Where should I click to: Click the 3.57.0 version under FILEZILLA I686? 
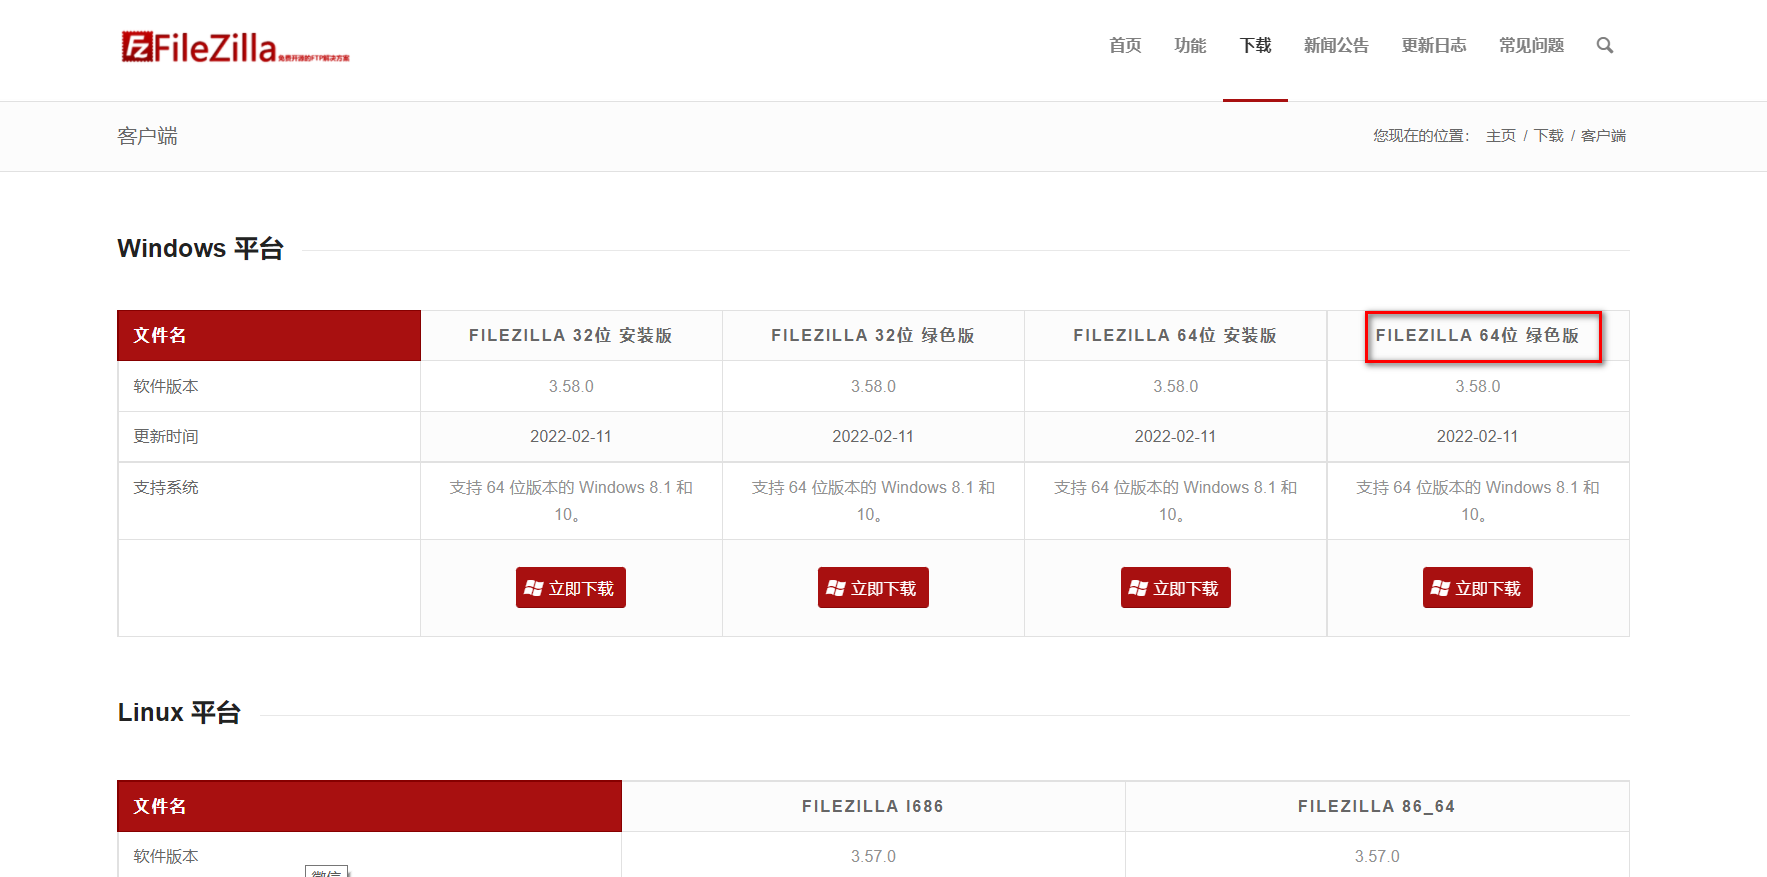click(x=873, y=857)
